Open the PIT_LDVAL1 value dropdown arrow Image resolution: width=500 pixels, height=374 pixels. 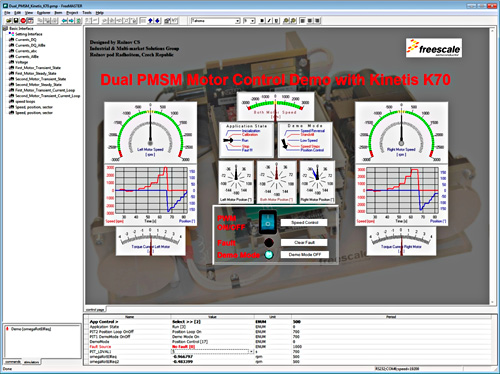click(251, 352)
